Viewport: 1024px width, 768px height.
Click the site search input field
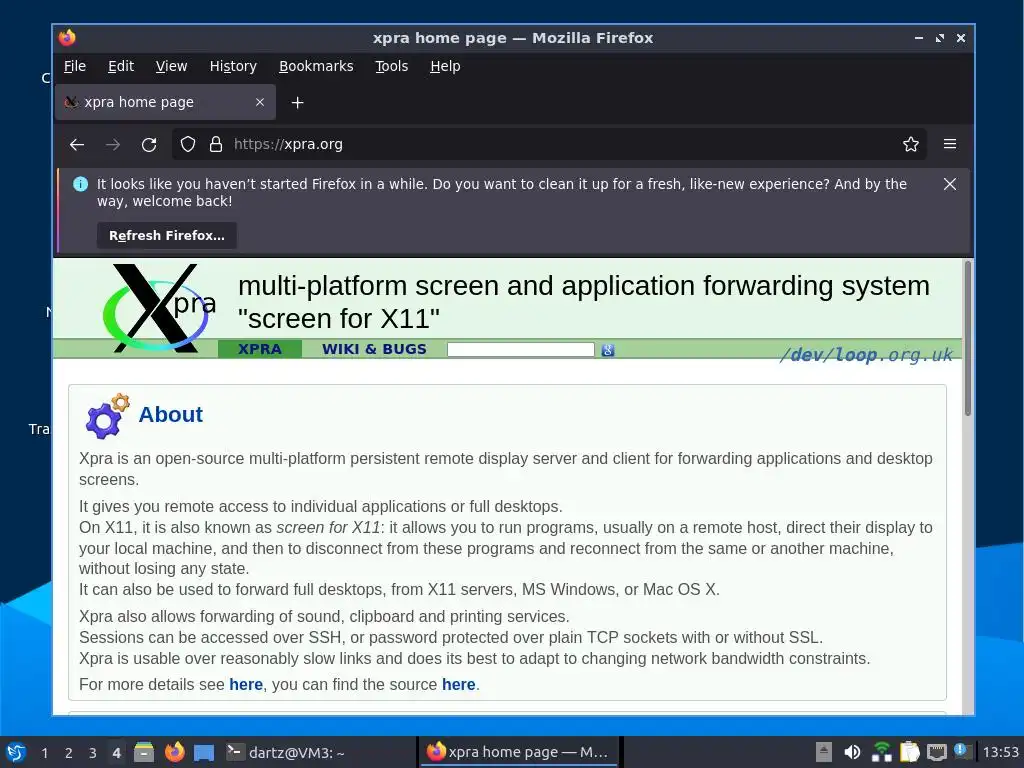click(x=520, y=349)
